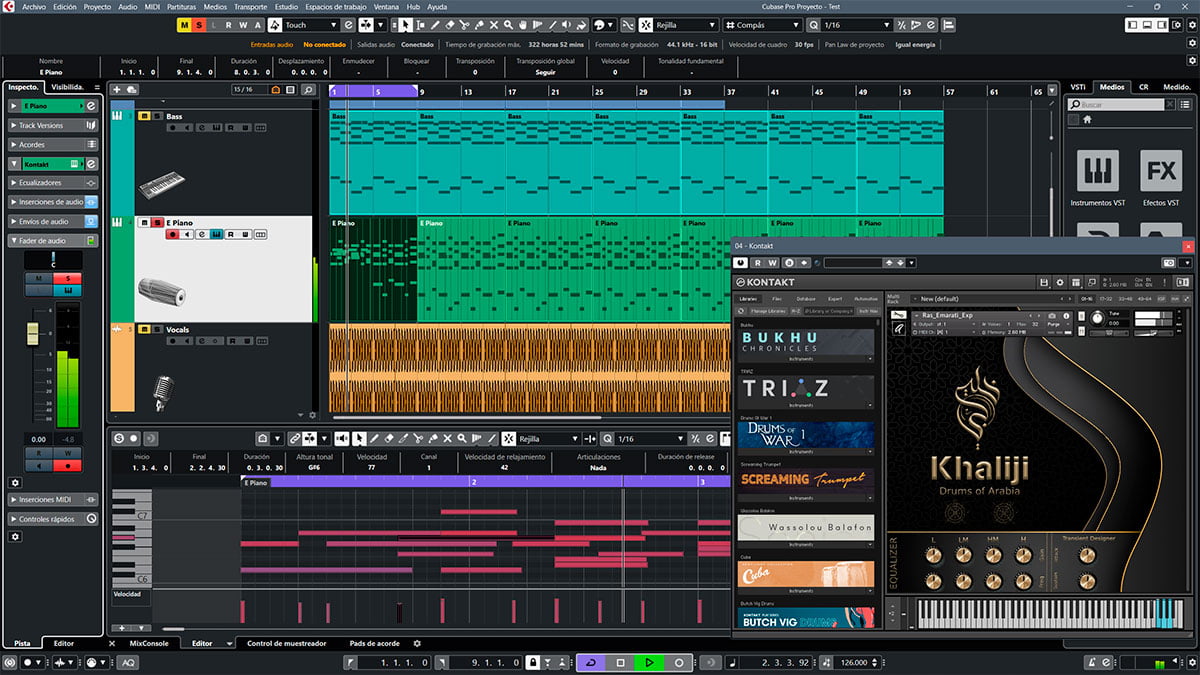Click the add track plus icon
1200x675 pixels.
tap(116, 89)
